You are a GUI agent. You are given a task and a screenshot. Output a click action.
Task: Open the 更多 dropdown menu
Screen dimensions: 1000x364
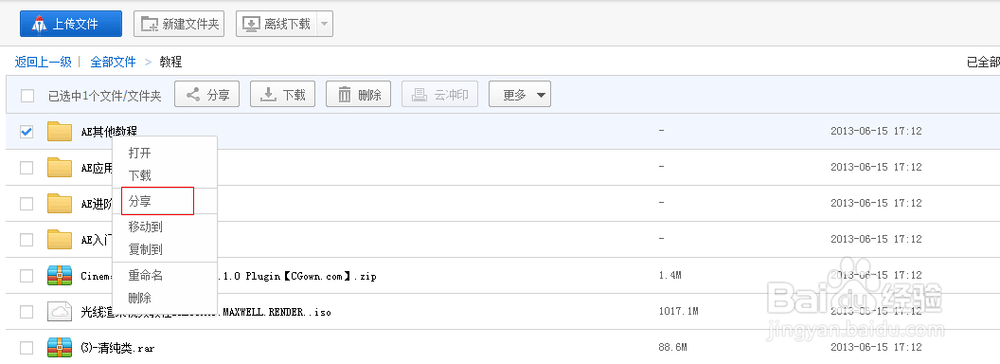(x=520, y=95)
